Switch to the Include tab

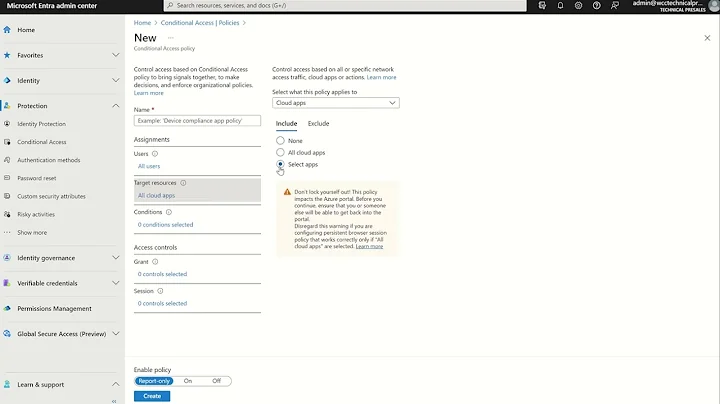[286, 123]
